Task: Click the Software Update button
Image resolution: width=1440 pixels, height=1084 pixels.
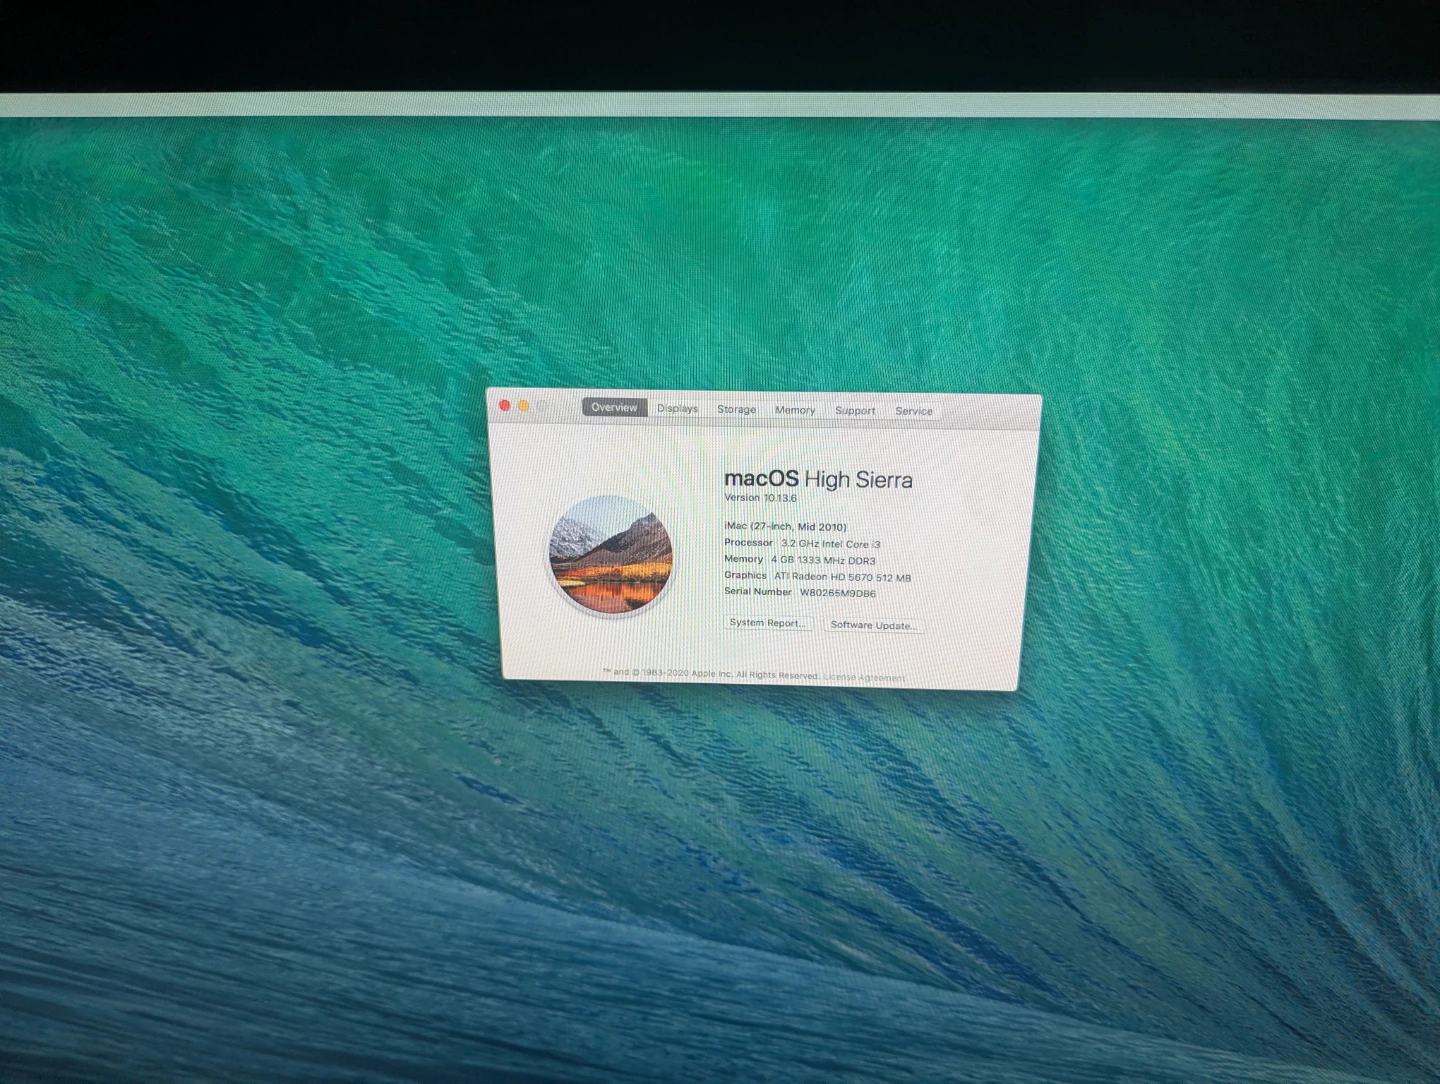Action: point(874,625)
